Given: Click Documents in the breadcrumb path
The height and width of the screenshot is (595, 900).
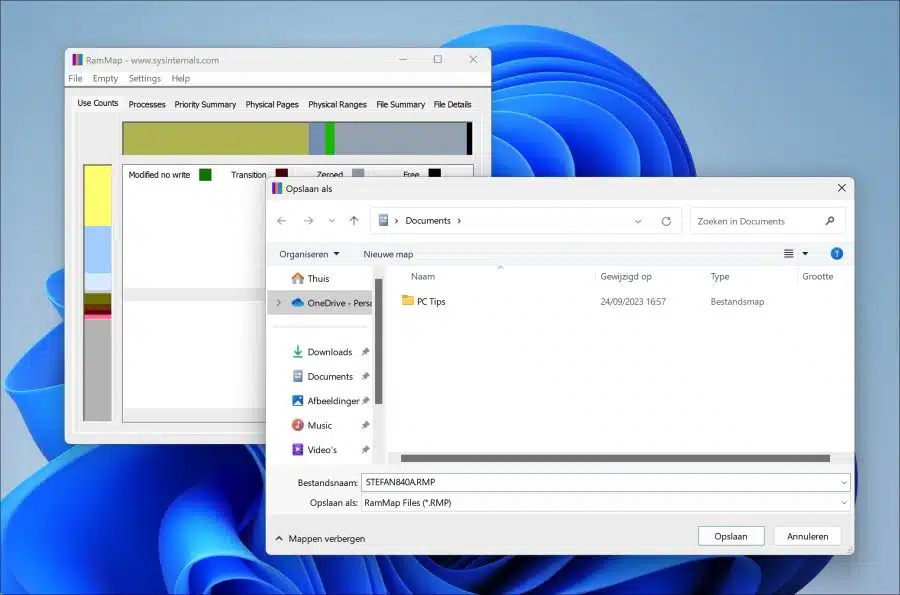Looking at the screenshot, I should 428,221.
